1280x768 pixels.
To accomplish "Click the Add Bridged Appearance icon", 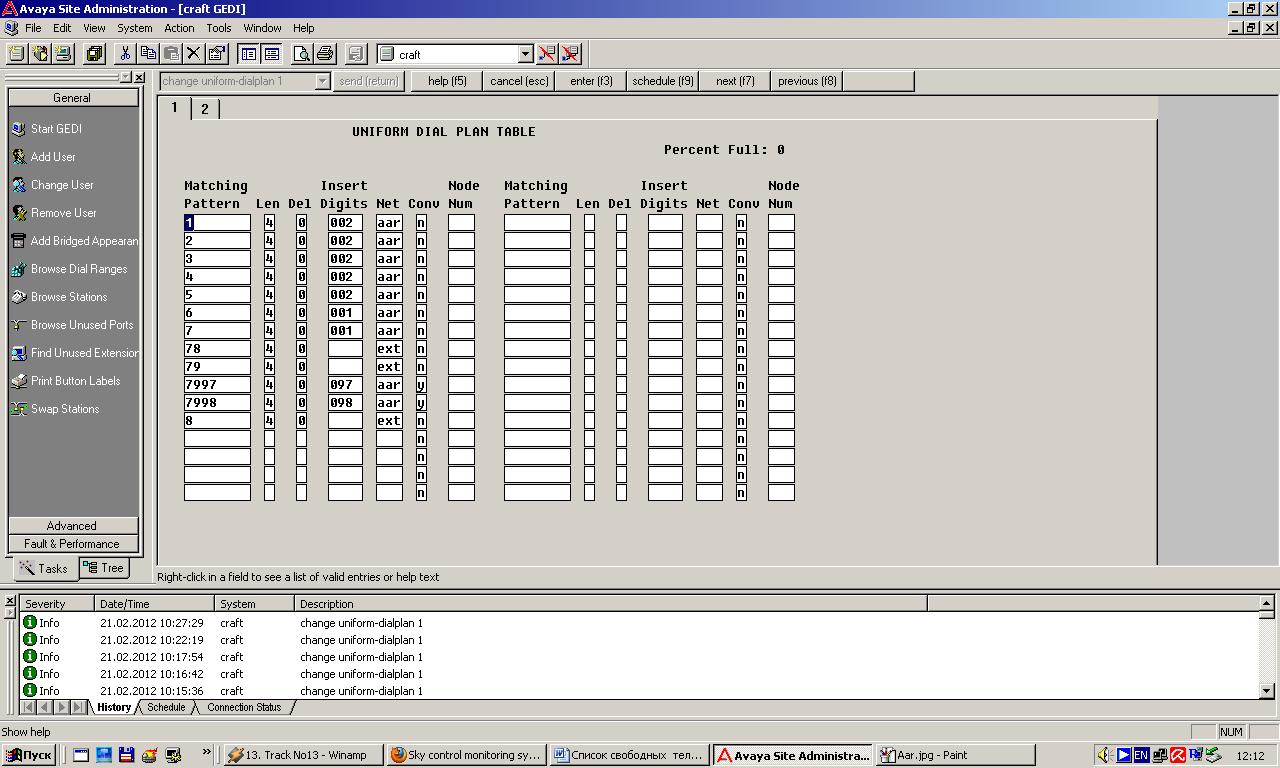I will (x=19, y=241).
